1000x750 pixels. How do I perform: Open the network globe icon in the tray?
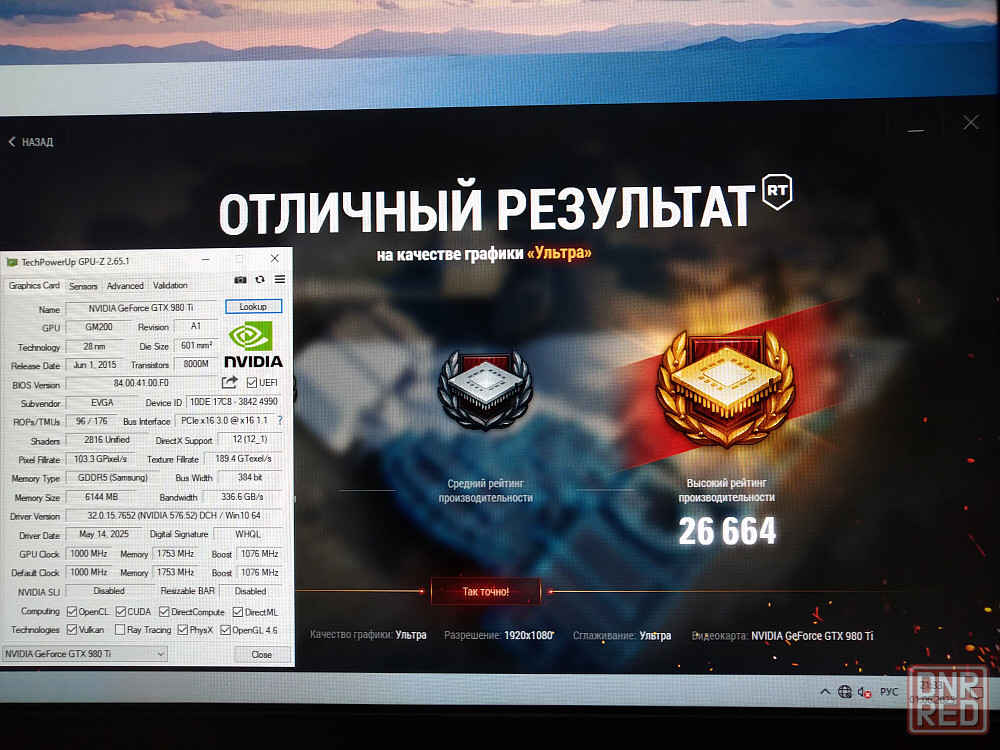tap(845, 692)
